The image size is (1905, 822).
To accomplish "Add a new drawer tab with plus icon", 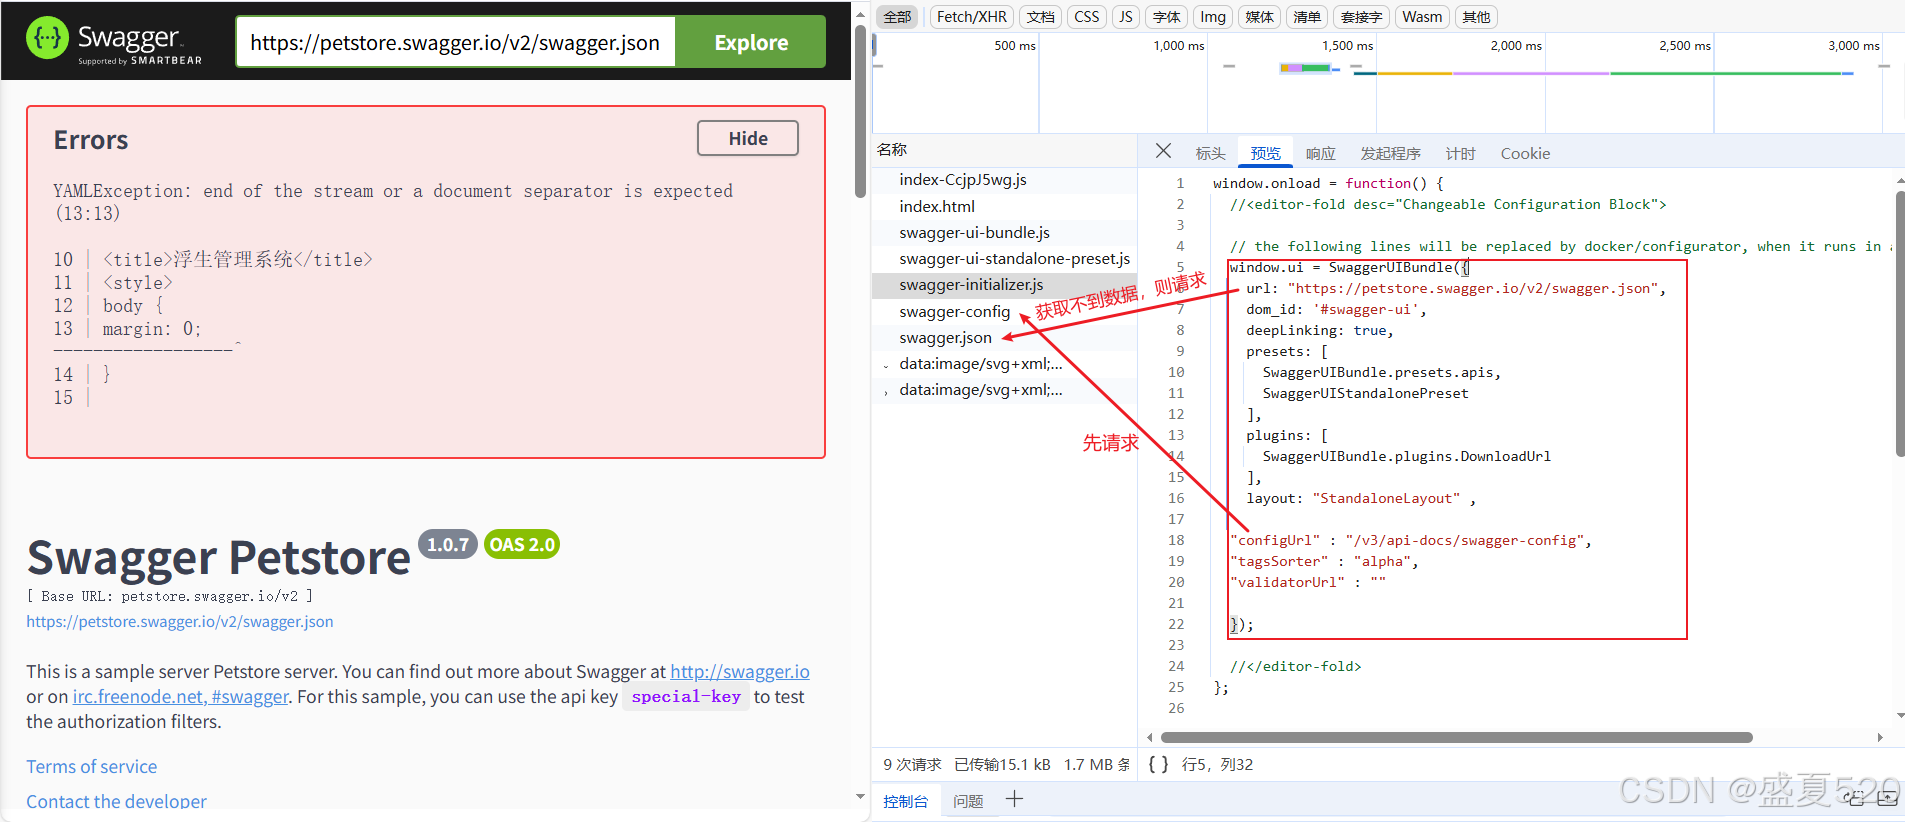I will click(1014, 799).
